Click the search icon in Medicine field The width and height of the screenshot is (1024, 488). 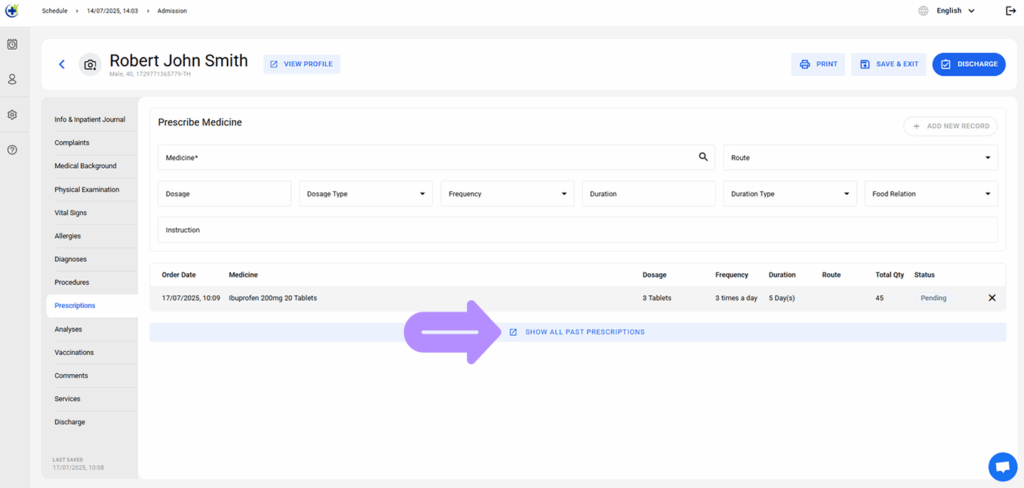703,157
